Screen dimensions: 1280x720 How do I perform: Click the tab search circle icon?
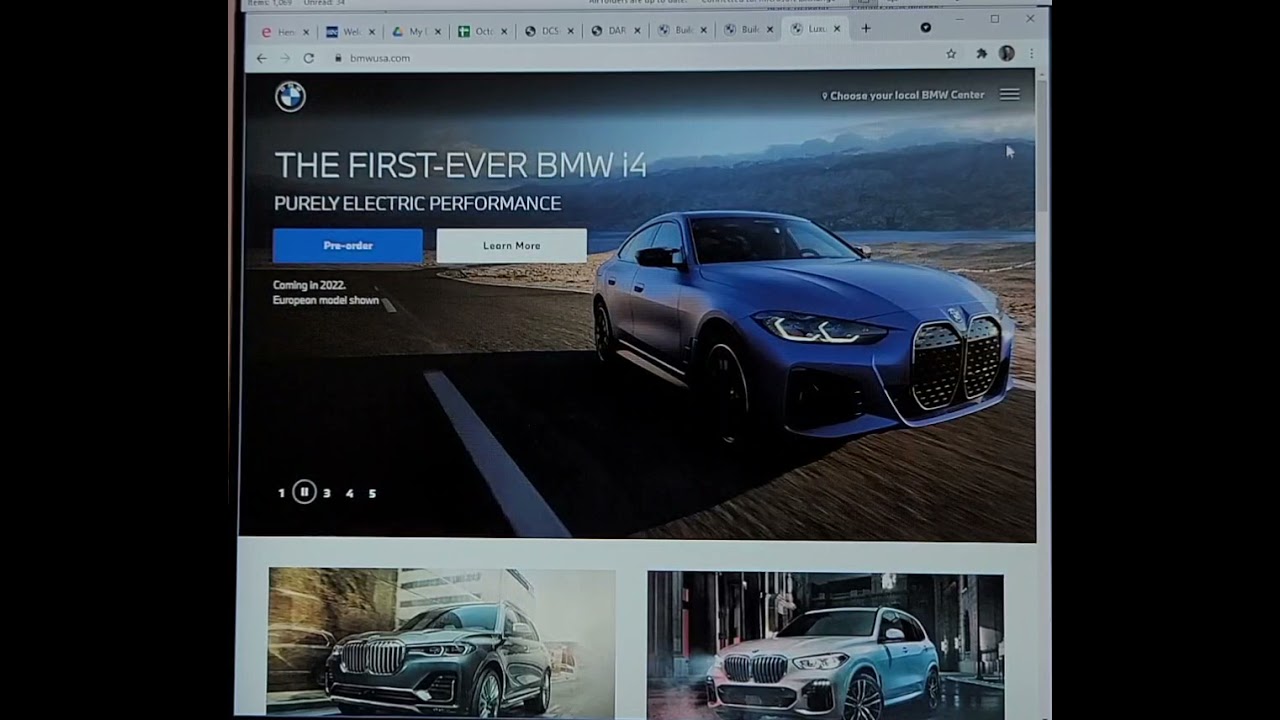coord(925,28)
